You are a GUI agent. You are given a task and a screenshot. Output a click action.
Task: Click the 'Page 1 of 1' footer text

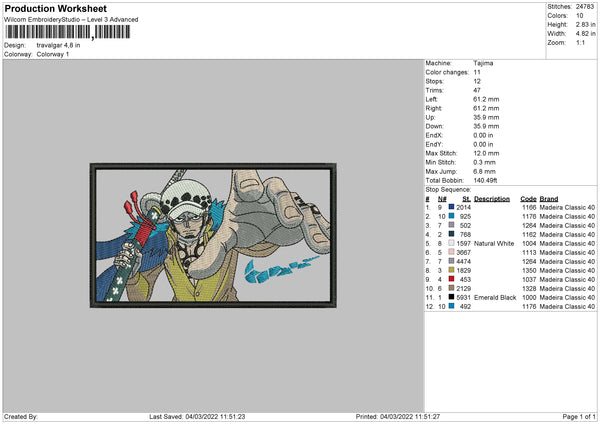click(x=579, y=416)
